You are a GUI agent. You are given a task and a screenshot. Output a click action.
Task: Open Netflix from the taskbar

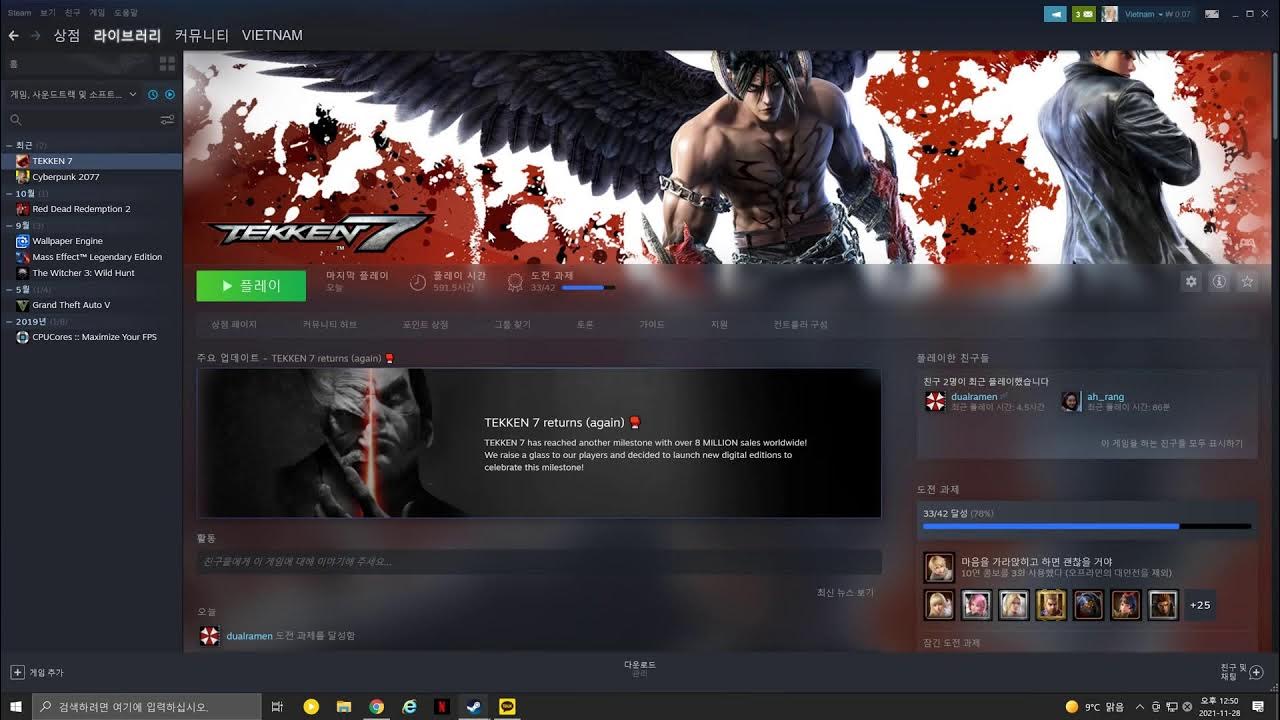tap(442, 706)
